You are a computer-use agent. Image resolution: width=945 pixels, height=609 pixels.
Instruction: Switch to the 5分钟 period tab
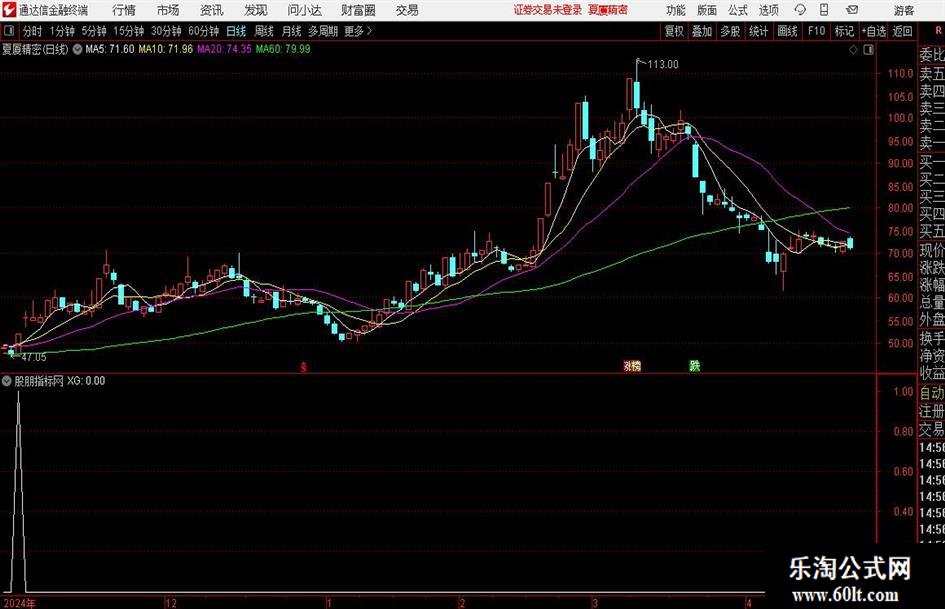(94, 31)
